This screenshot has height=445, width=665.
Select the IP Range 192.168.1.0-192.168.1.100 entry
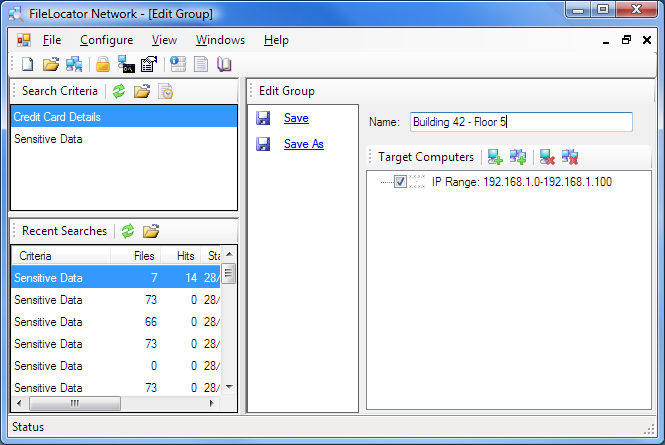pyautogui.click(x=521, y=182)
